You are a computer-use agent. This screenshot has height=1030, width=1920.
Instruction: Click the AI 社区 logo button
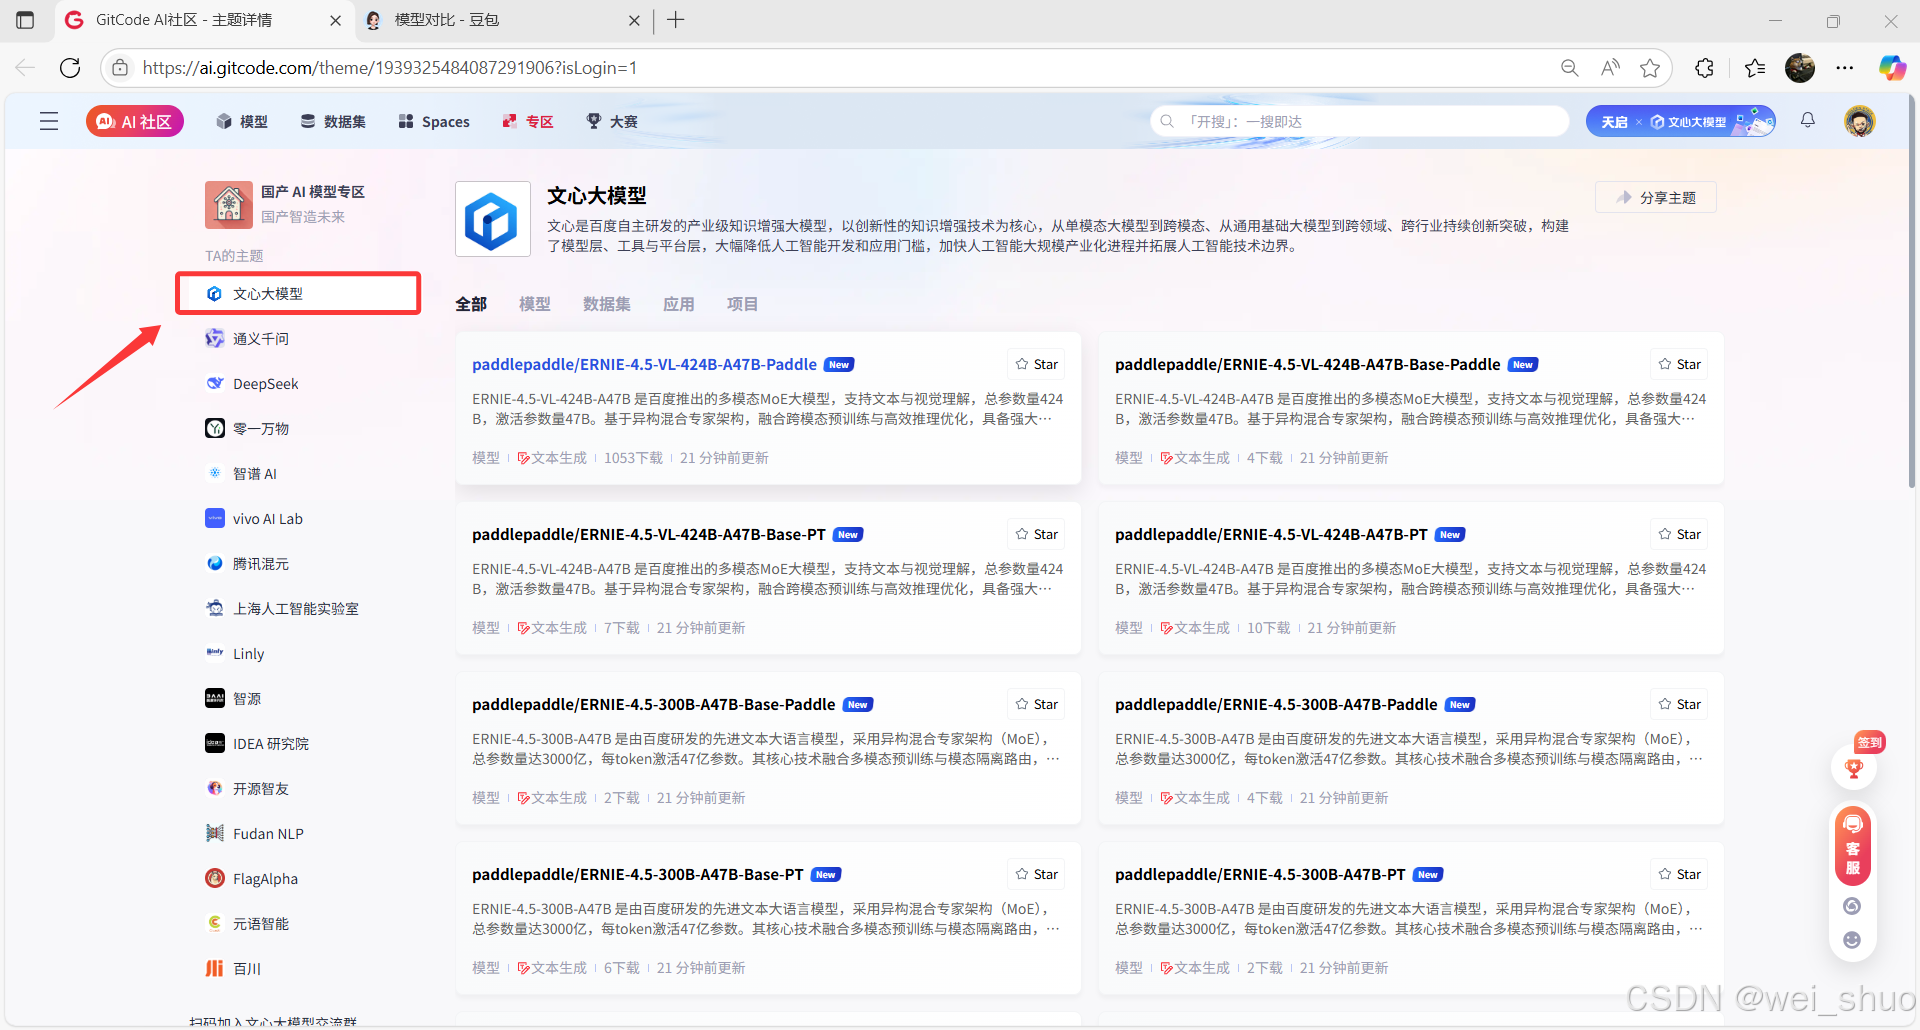[x=135, y=121]
